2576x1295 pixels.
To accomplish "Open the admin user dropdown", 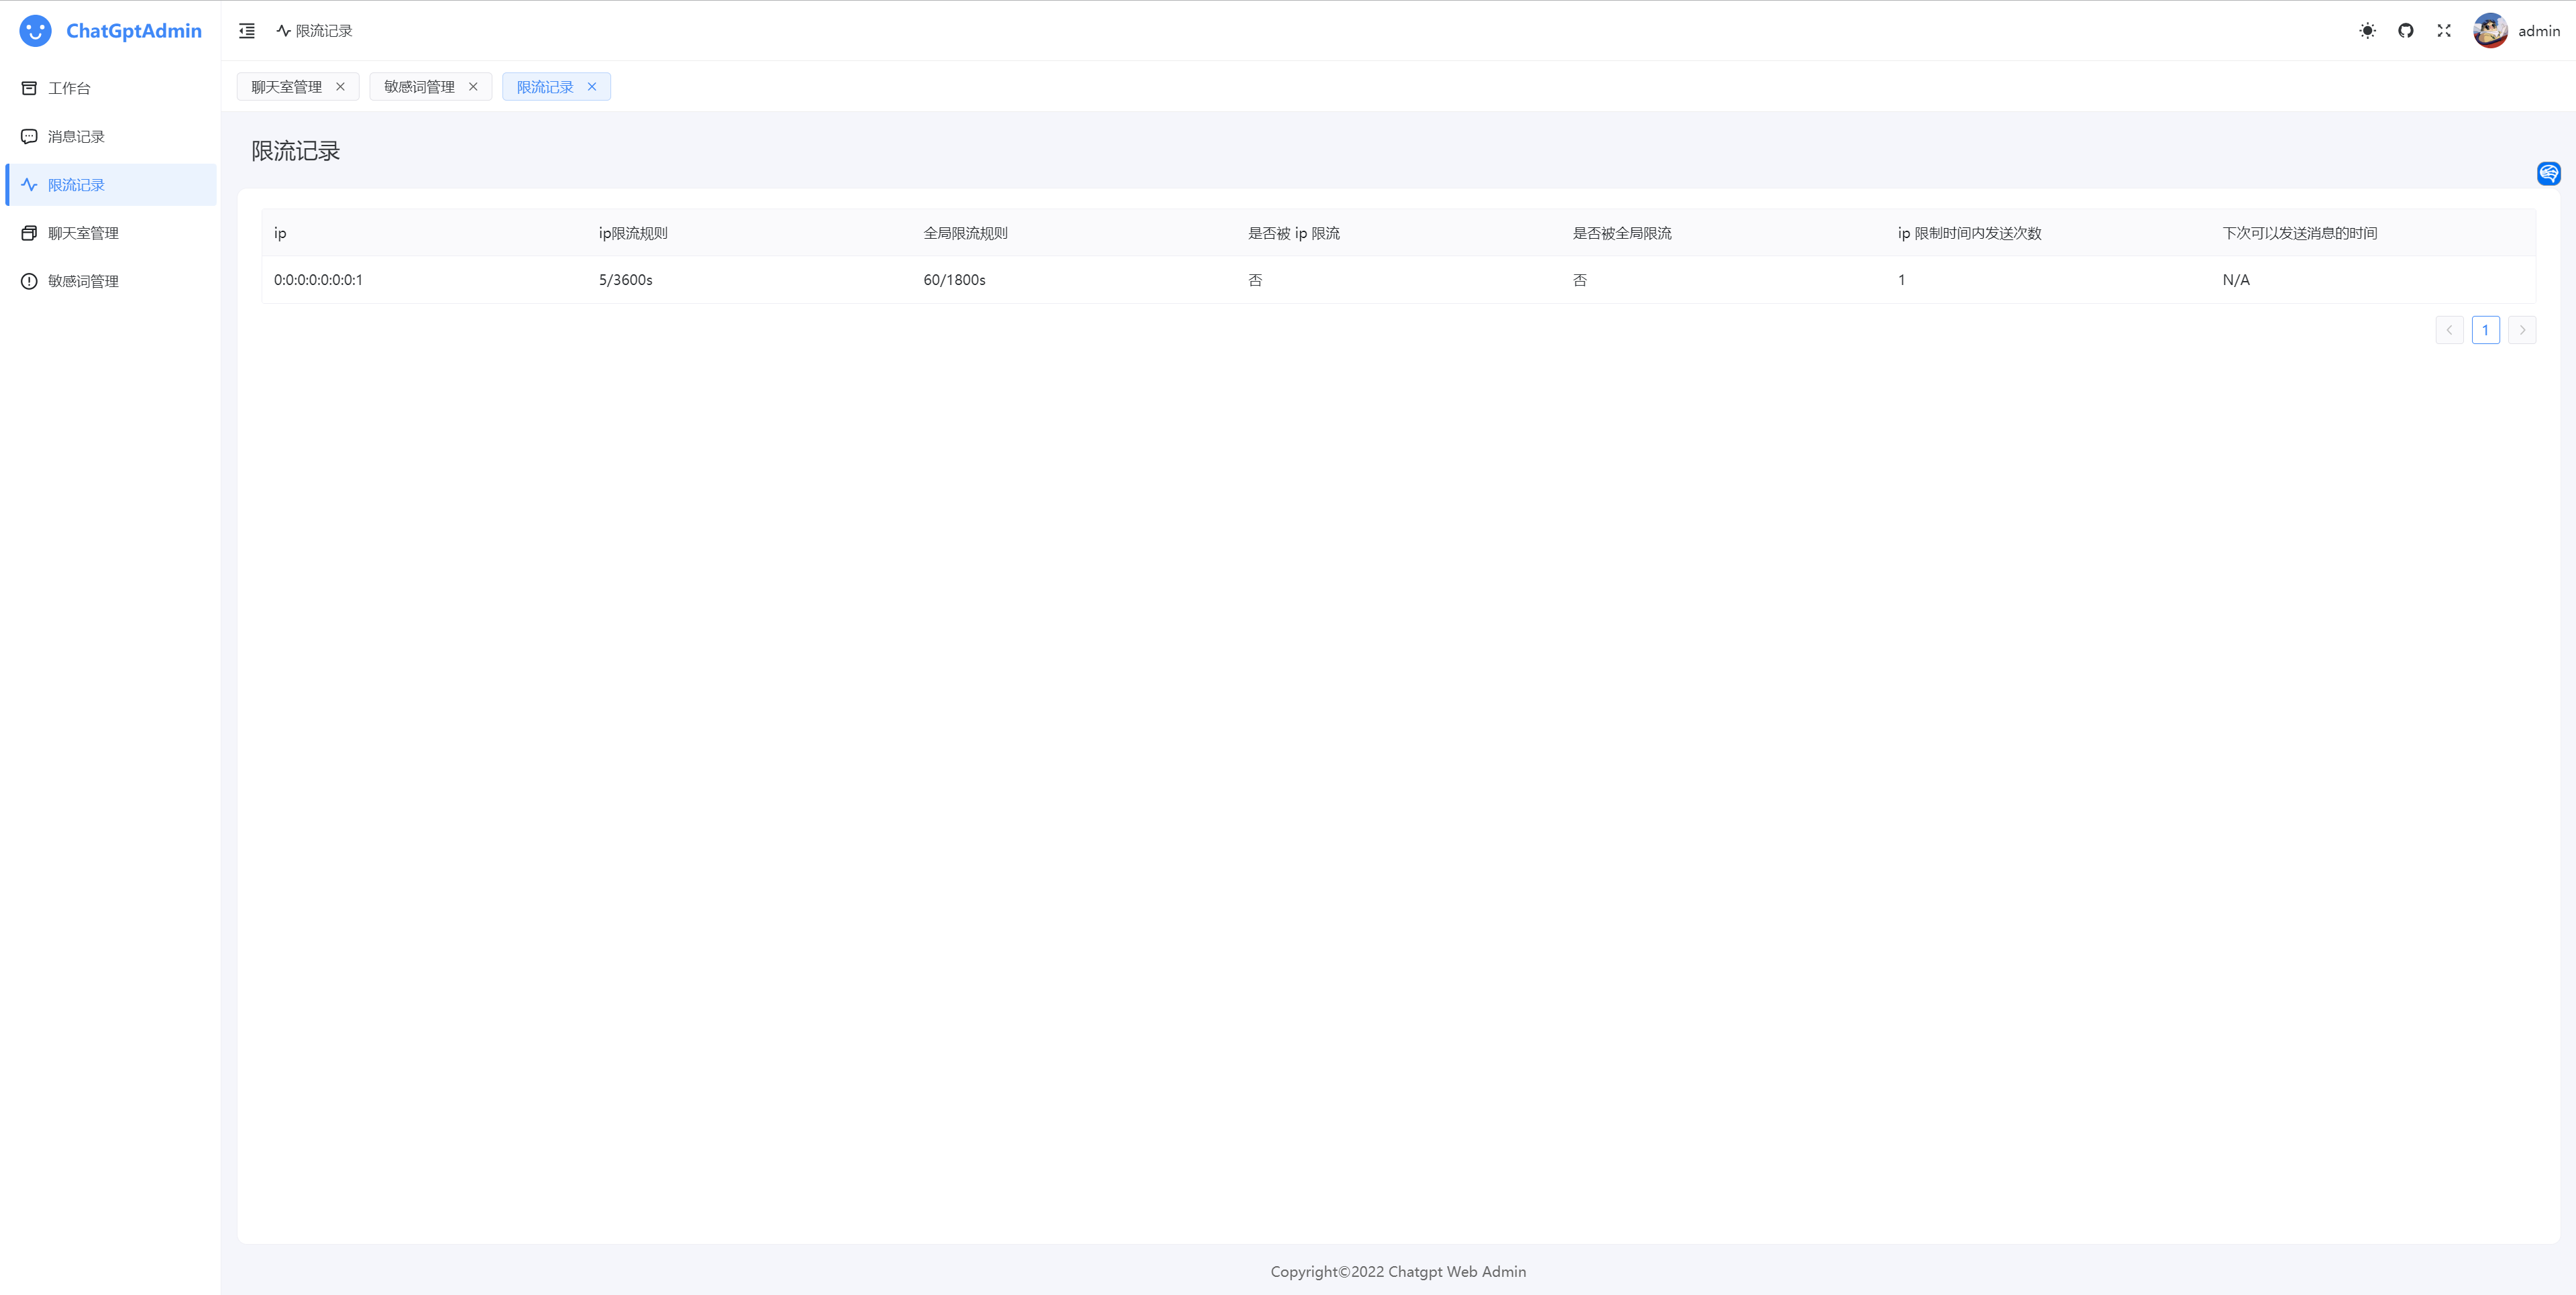I will 2538,31.
